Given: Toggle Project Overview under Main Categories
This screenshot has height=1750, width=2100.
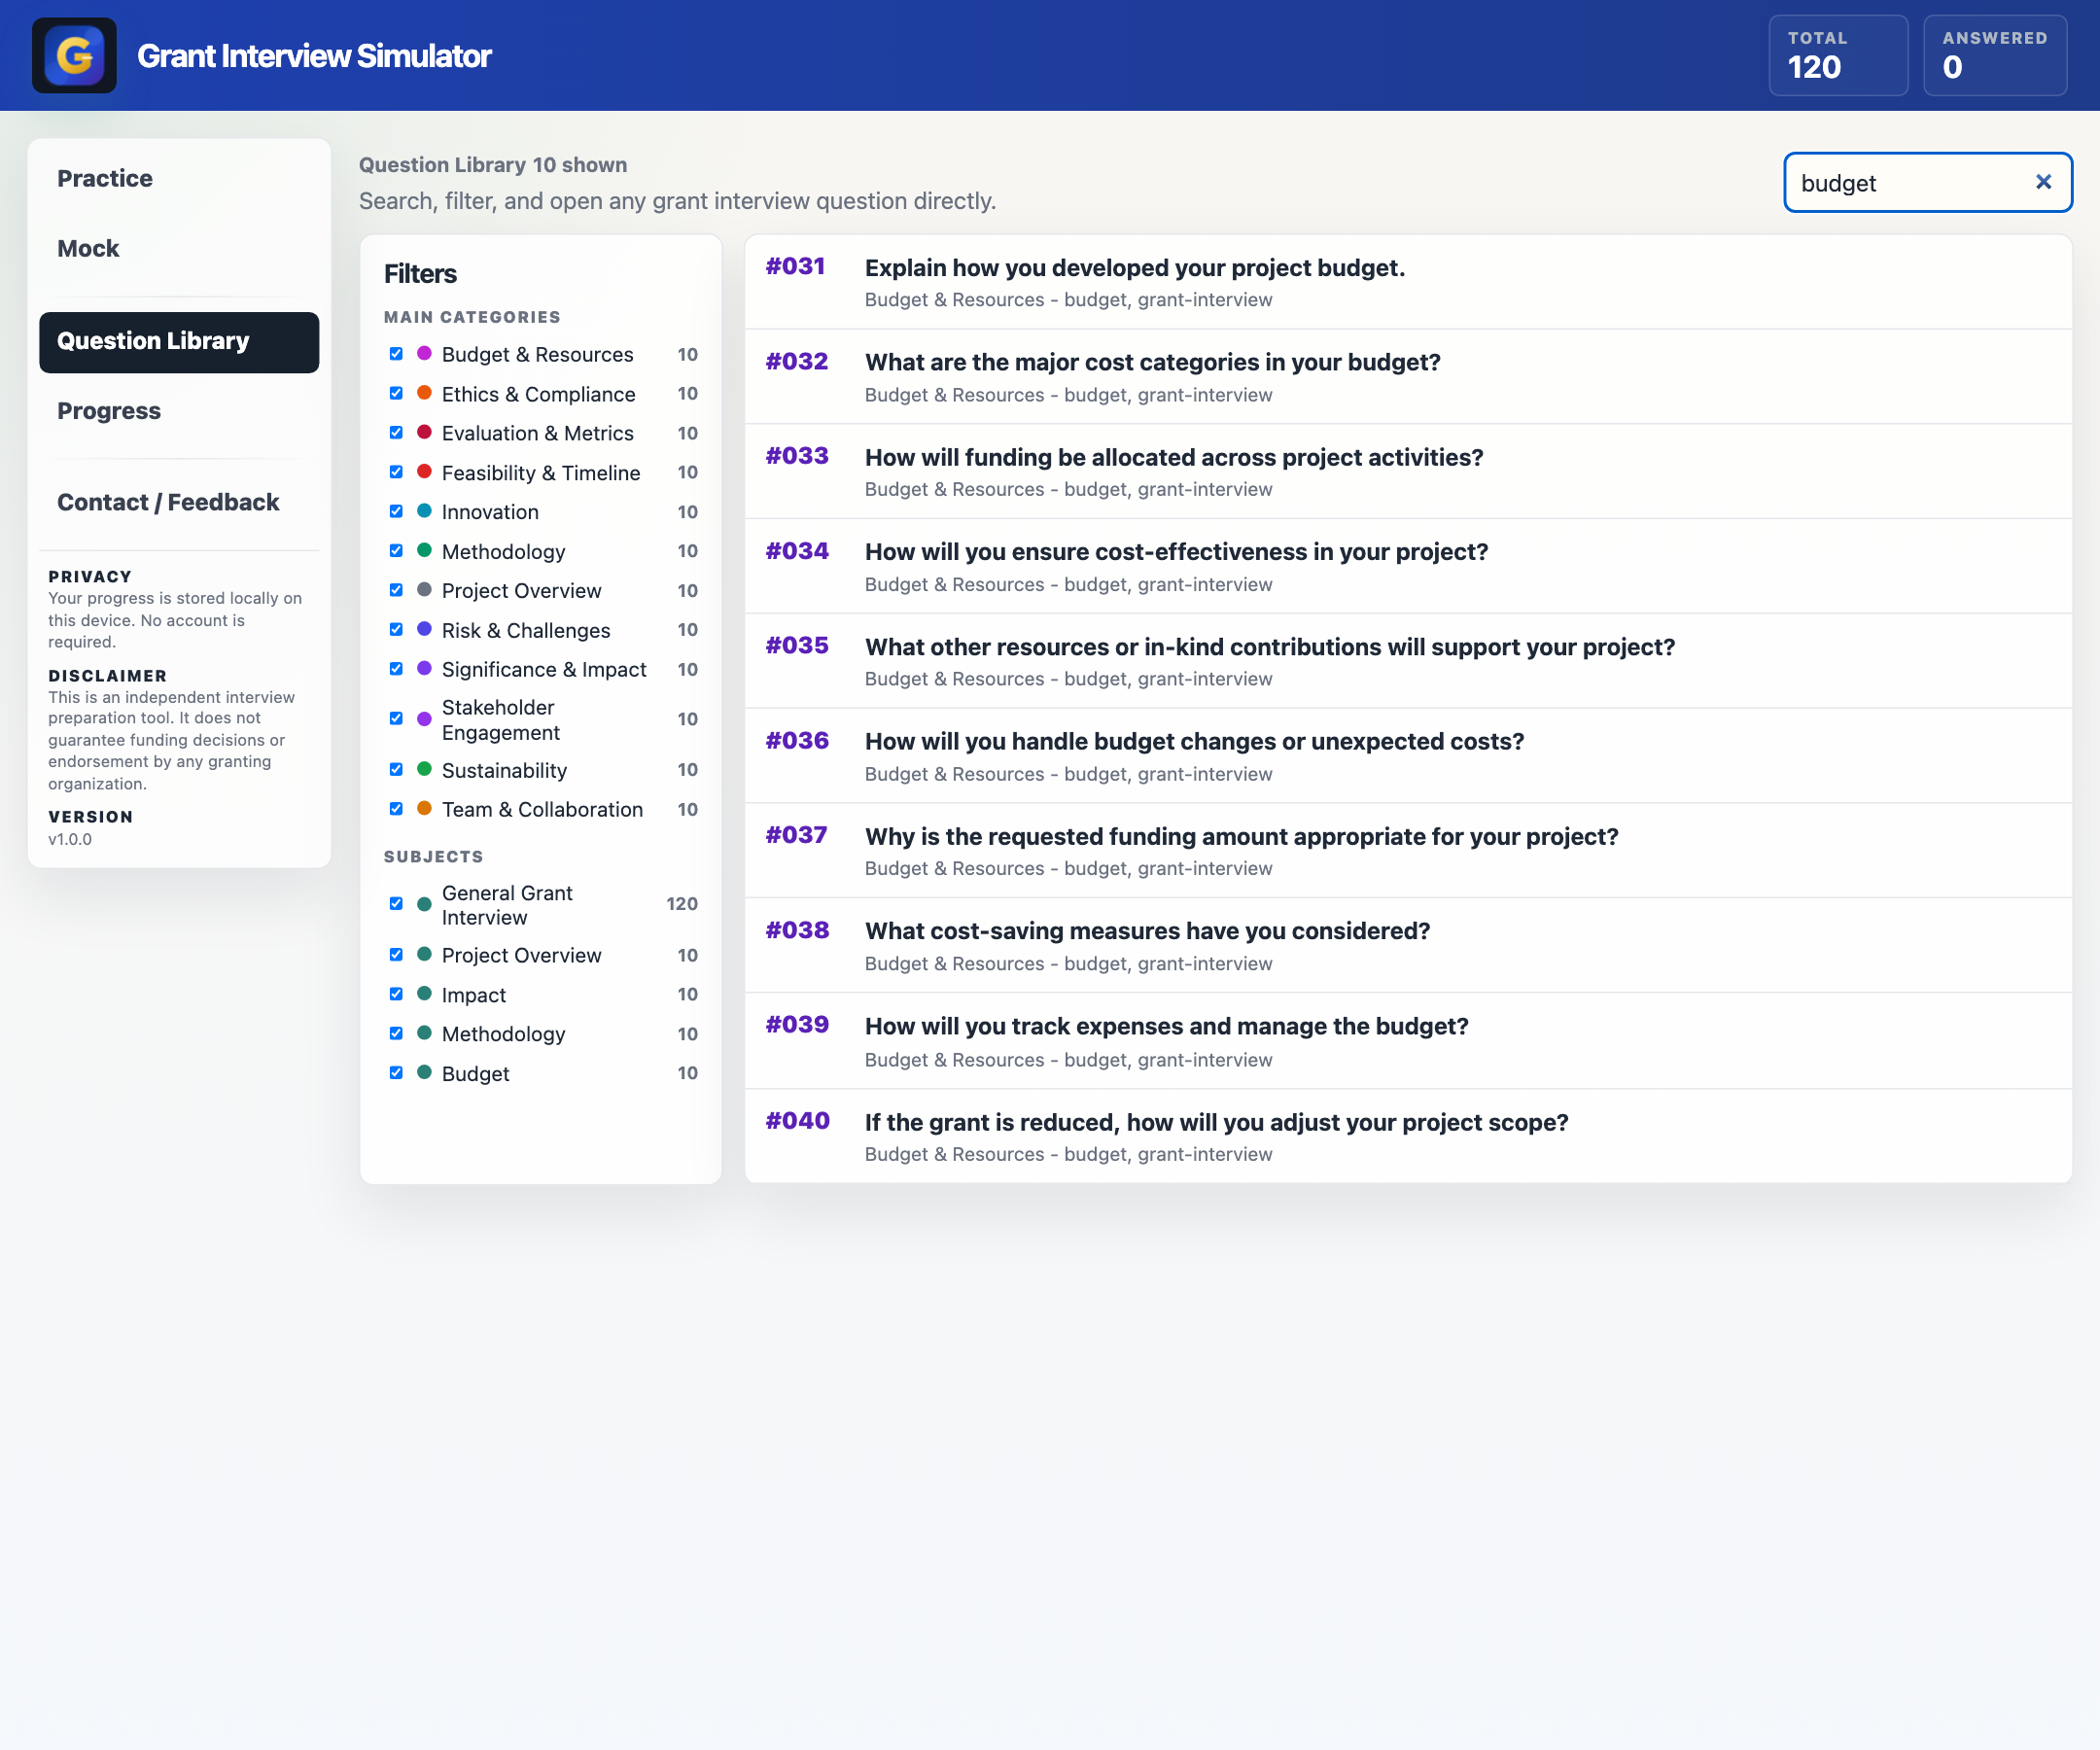Looking at the screenshot, I should coord(396,590).
